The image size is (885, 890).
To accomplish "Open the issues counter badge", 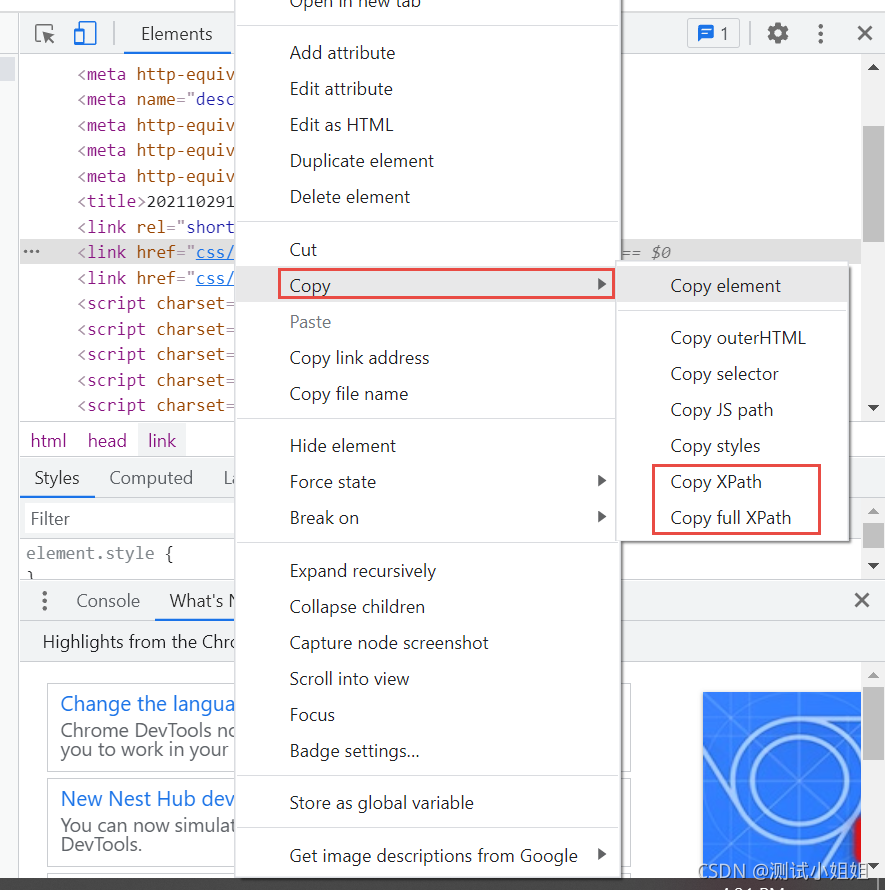I will click(713, 33).
